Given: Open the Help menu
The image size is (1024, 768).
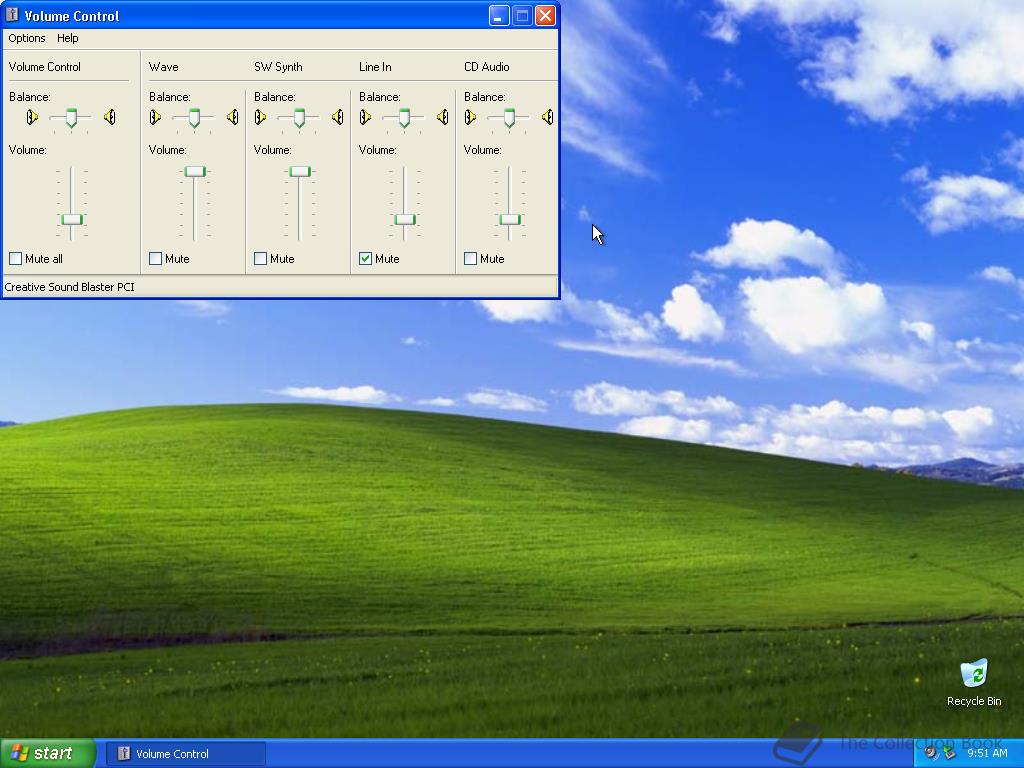Looking at the screenshot, I should (x=67, y=38).
